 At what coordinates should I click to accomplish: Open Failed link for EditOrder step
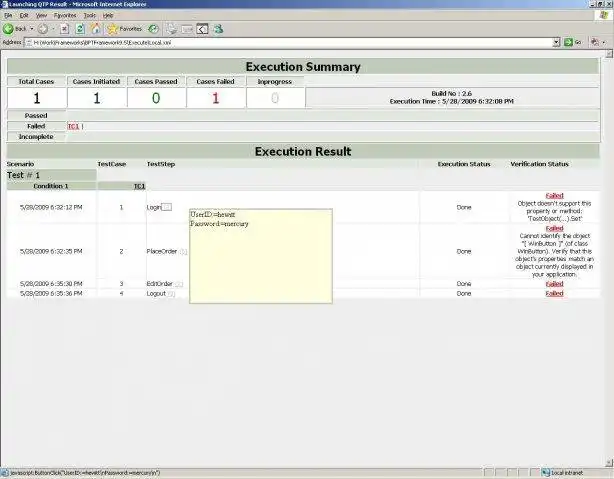[554, 284]
